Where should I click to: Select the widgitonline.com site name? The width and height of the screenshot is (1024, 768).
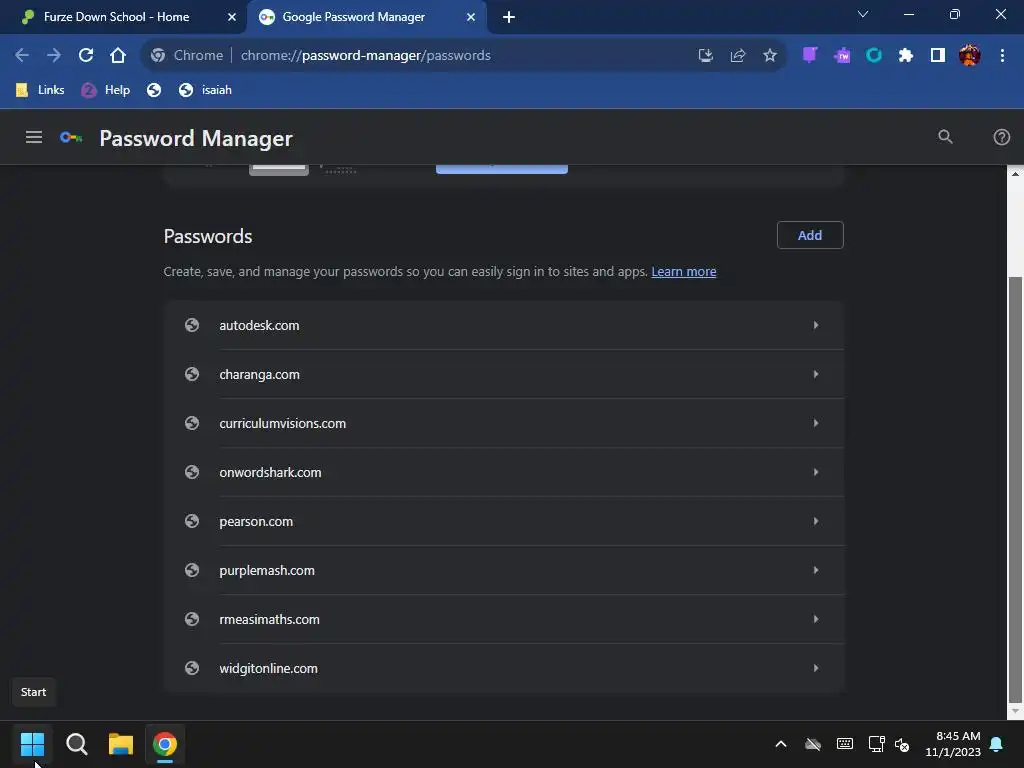point(268,668)
